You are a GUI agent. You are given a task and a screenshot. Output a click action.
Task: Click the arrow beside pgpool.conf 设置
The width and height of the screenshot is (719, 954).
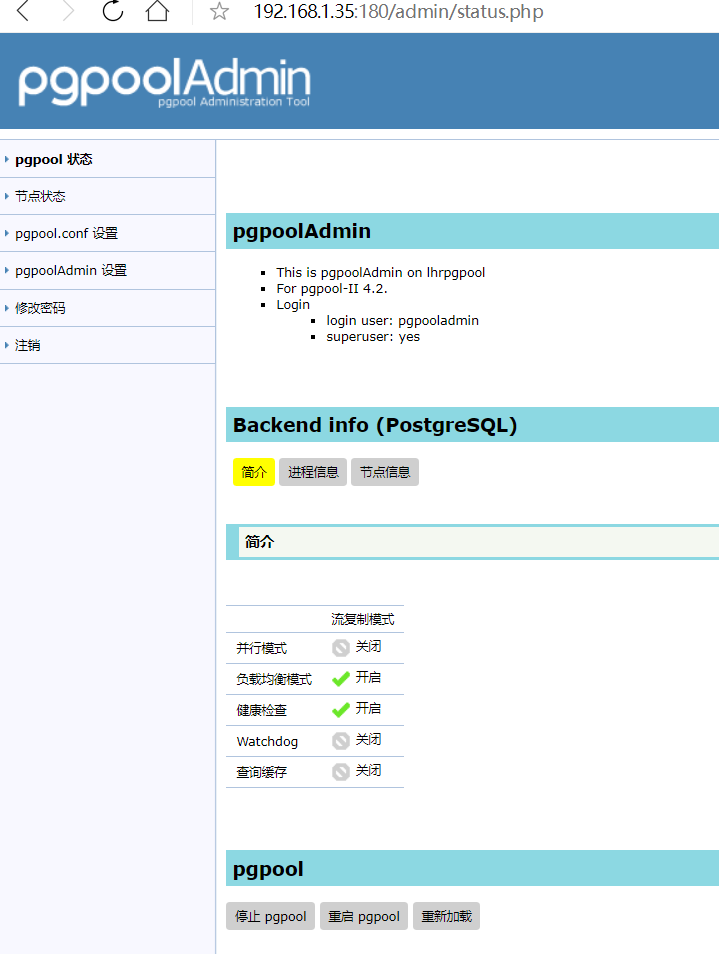coord(7,233)
